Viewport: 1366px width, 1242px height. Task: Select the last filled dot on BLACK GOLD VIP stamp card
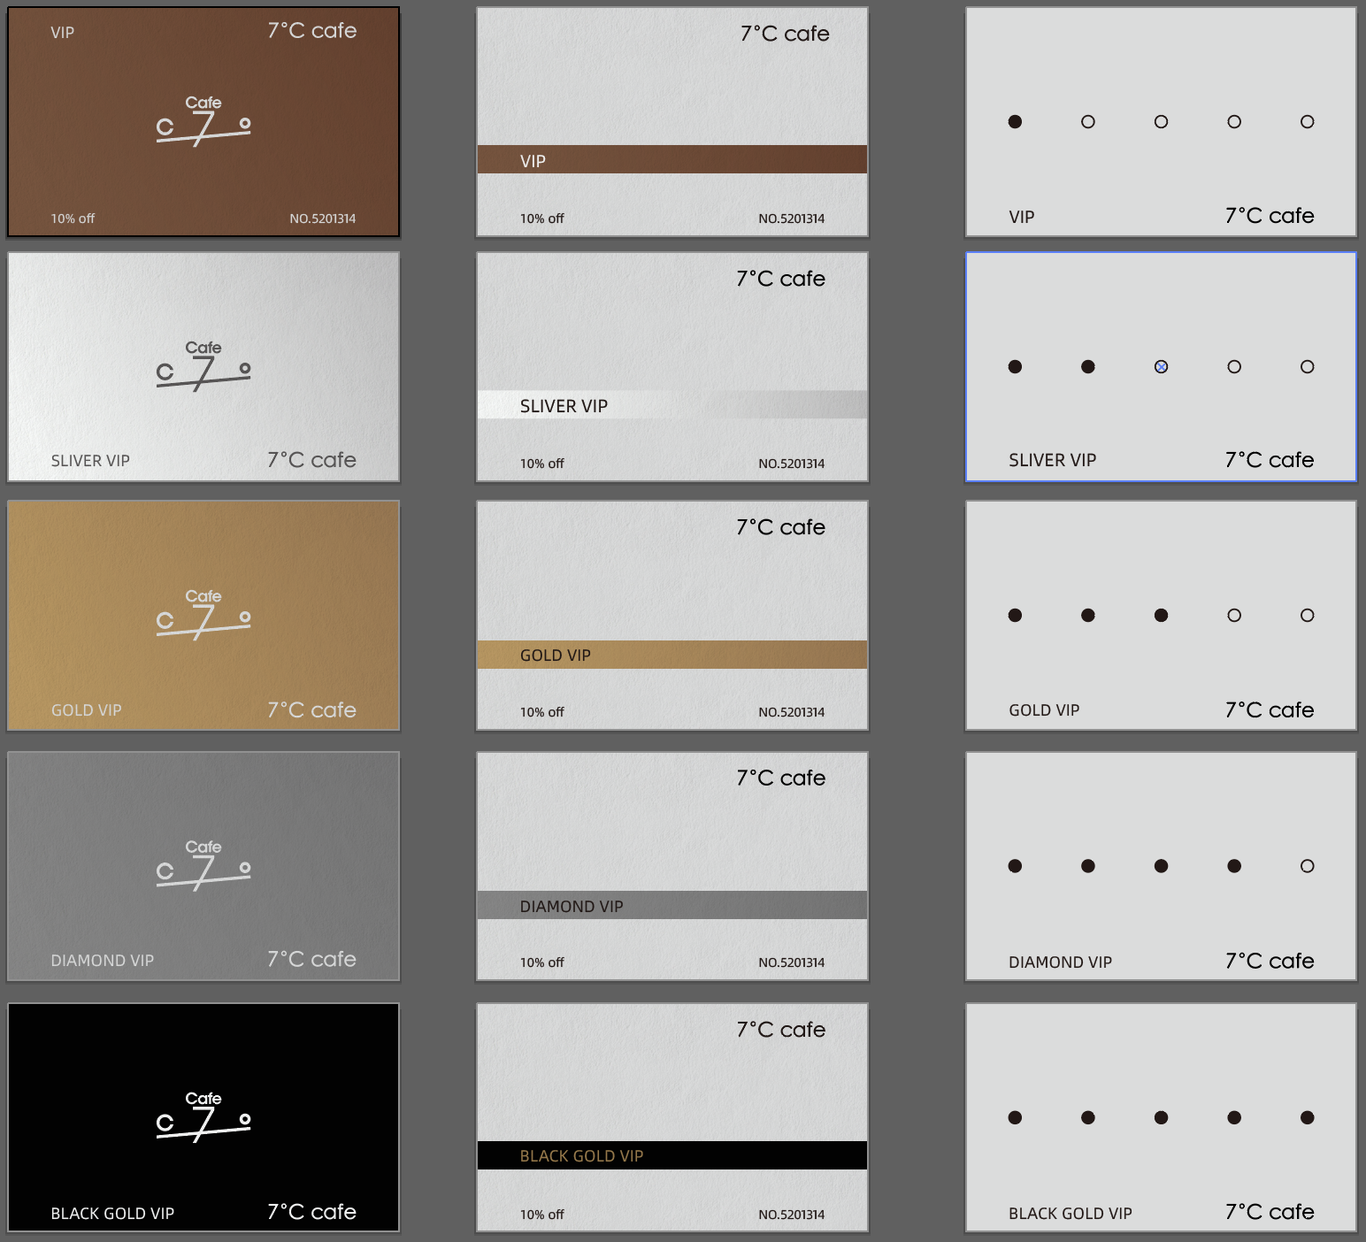click(1307, 1118)
